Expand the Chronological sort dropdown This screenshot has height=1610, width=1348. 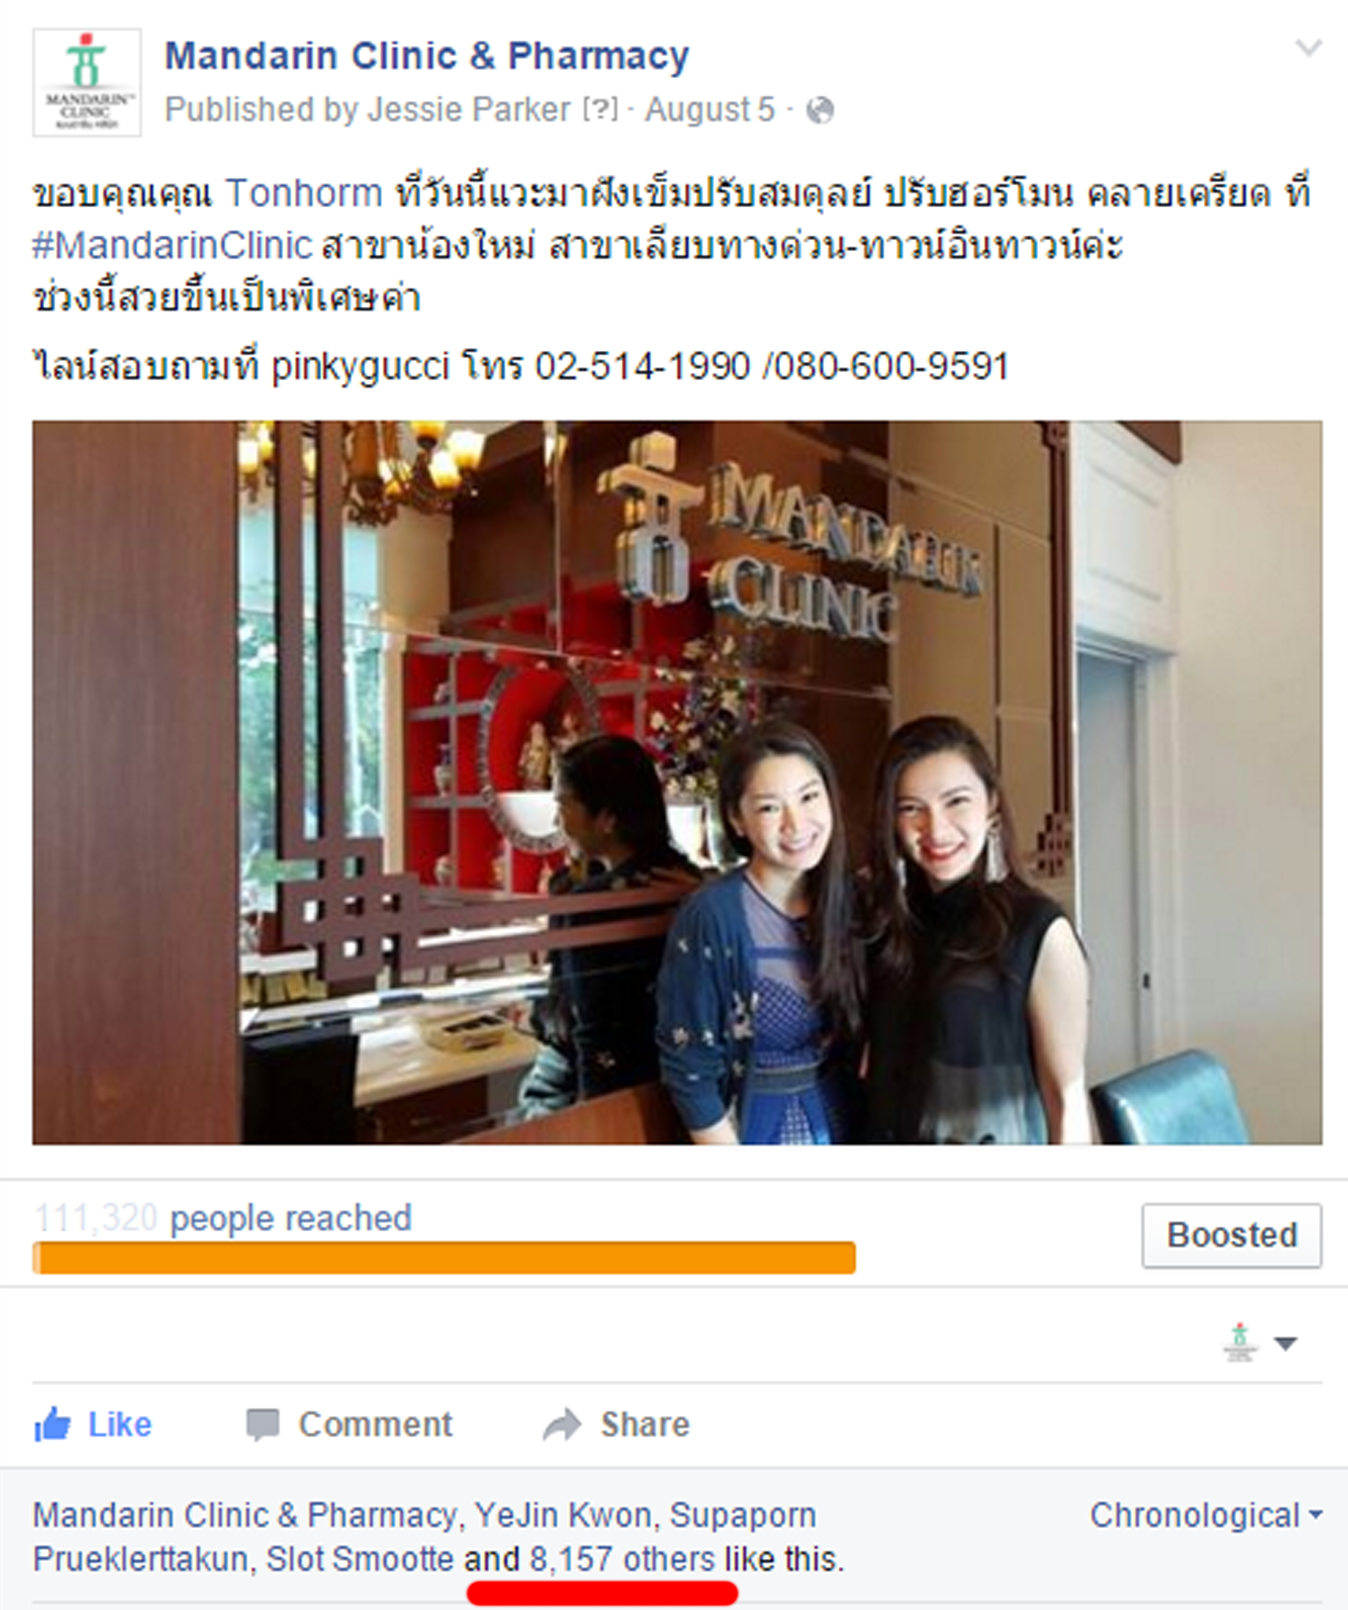tap(1206, 1515)
